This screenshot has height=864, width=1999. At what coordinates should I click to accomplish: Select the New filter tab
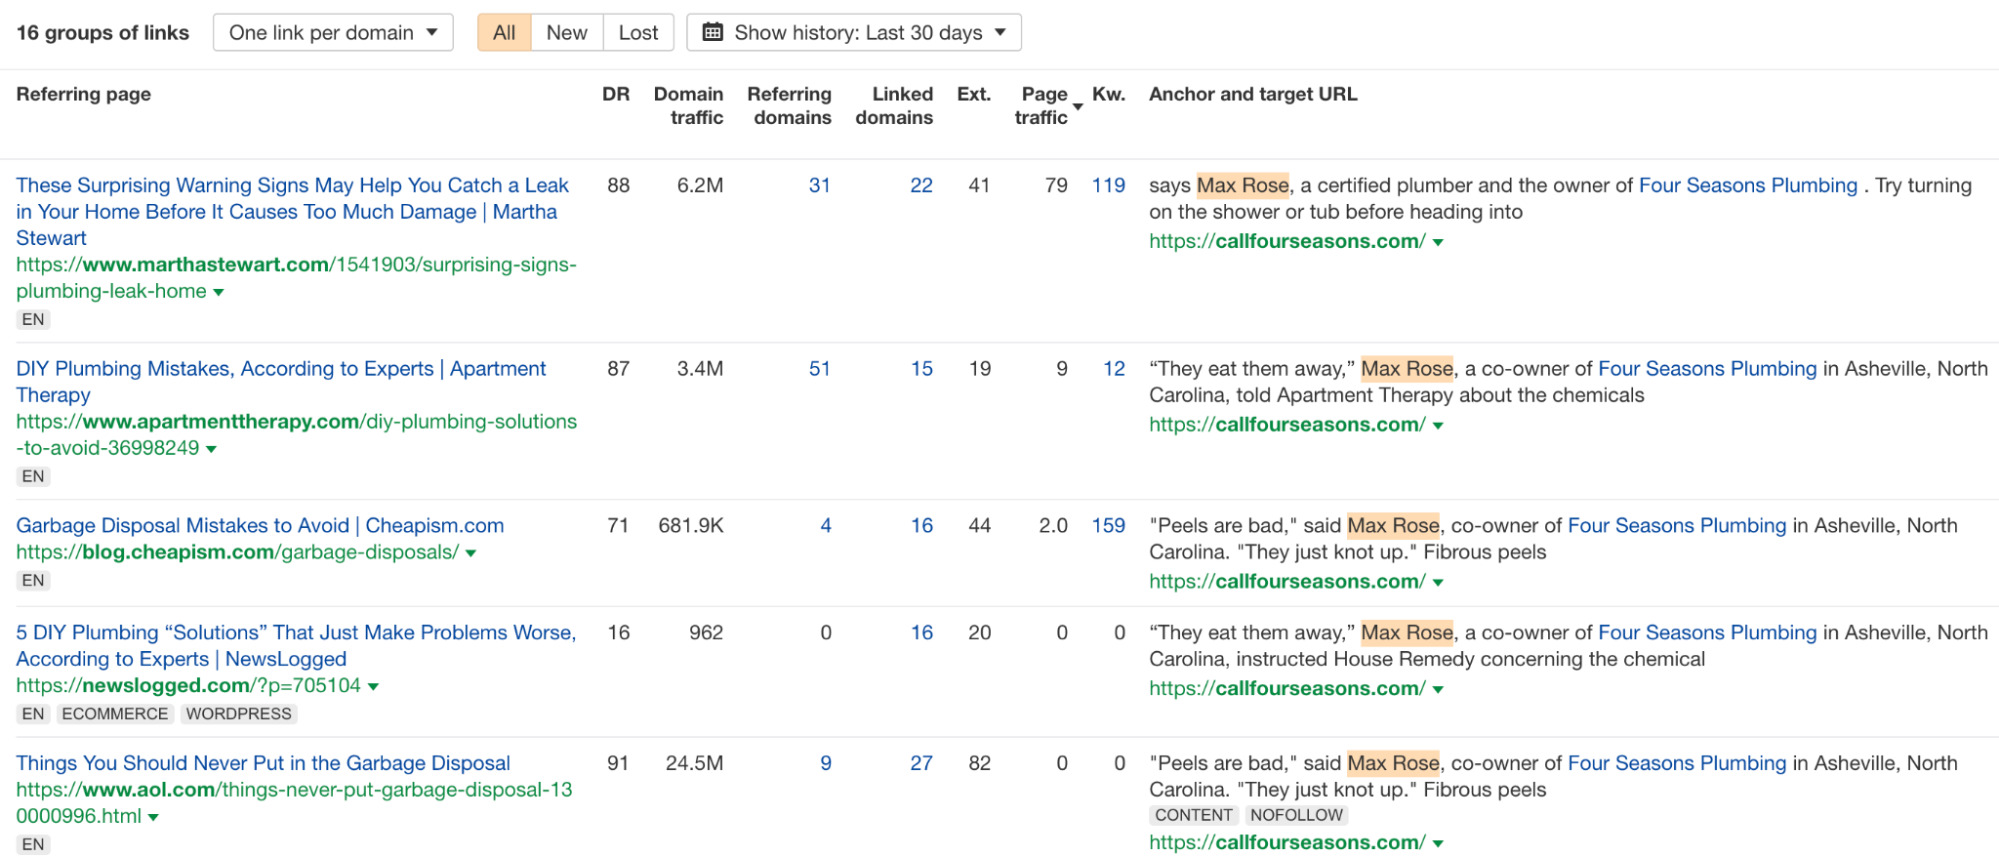567,33
